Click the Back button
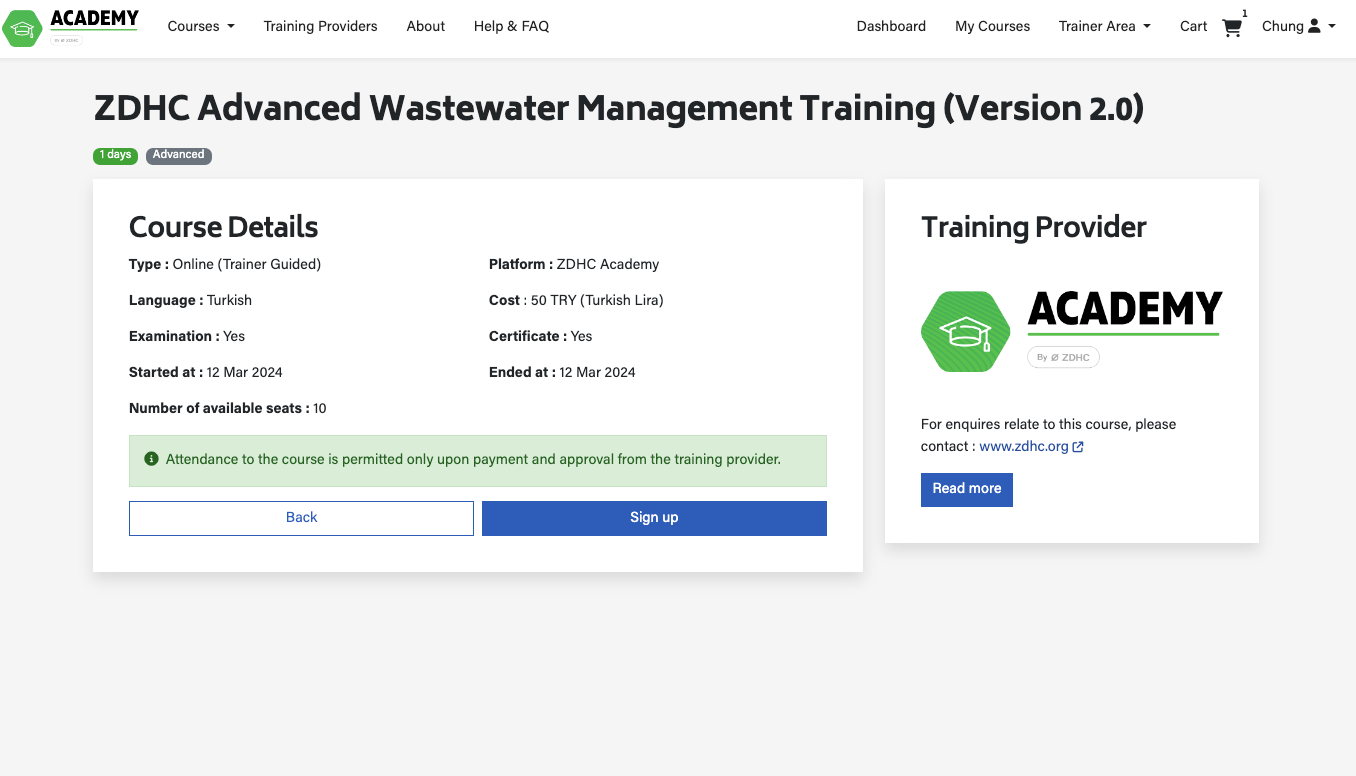The width and height of the screenshot is (1356, 776). coord(301,518)
